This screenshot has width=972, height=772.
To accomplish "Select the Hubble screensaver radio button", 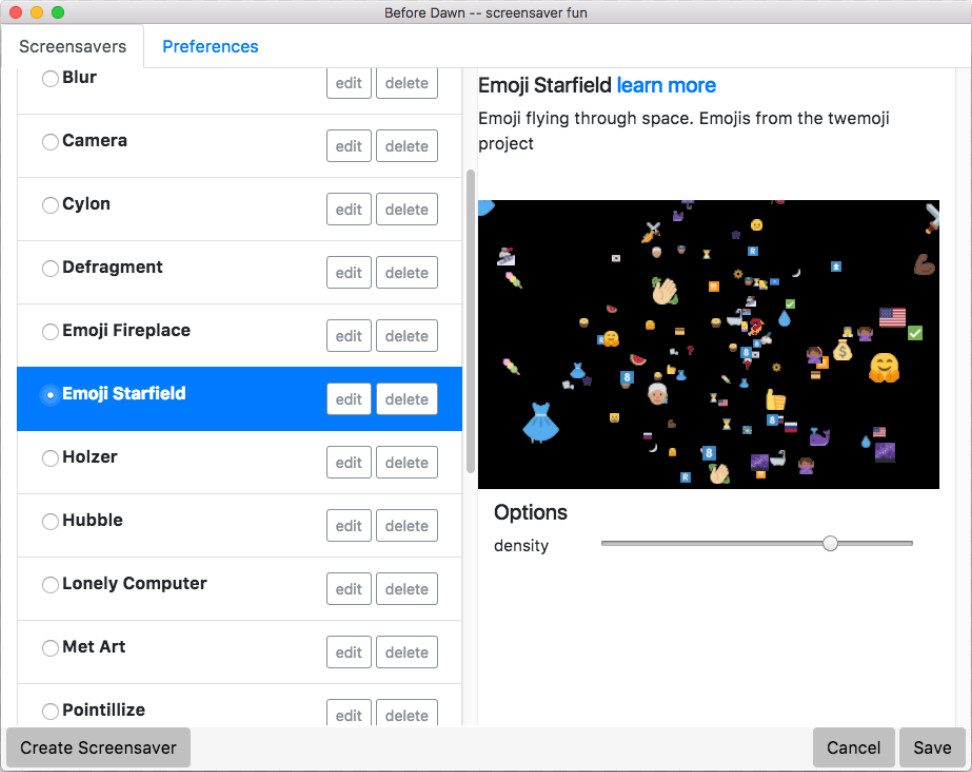I will point(50,521).
